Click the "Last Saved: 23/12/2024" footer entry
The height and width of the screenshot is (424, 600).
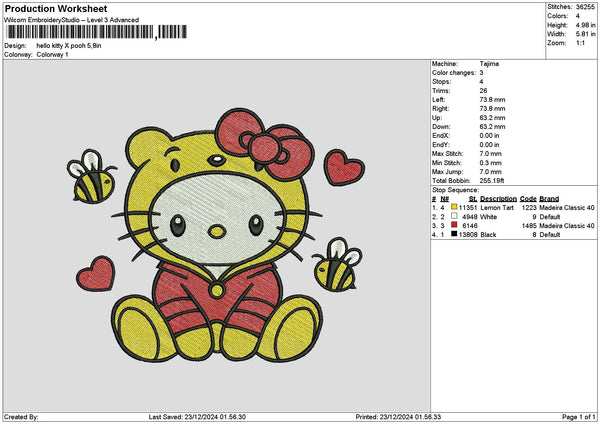tap(197, 417)
